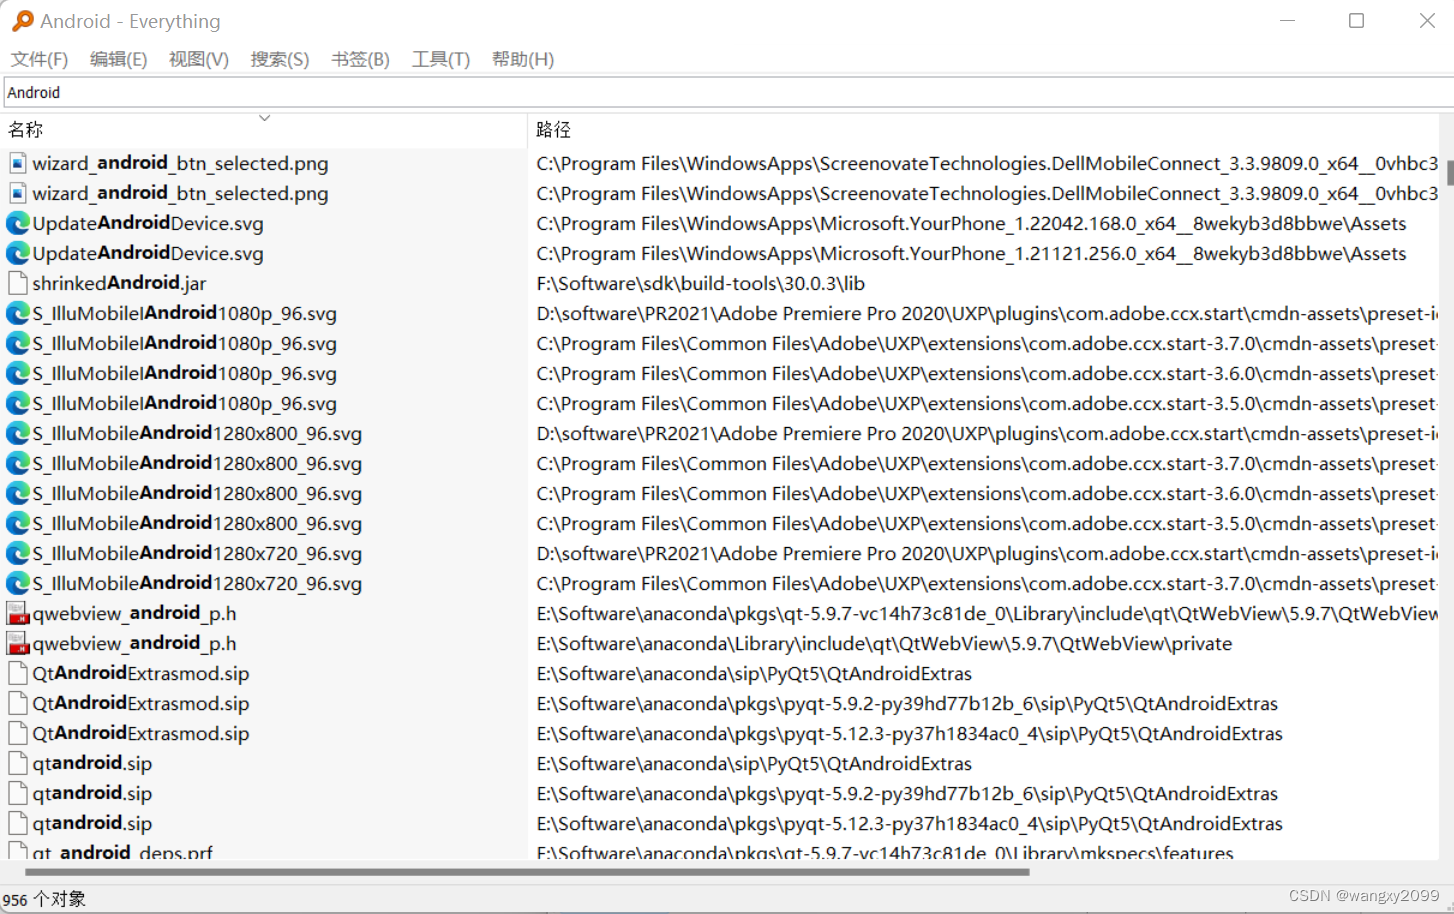Click icon of qtandroid.sip in anaconda\sip\PyQt5 row
The image size is (1454, 914).
(x=18, y=763)
